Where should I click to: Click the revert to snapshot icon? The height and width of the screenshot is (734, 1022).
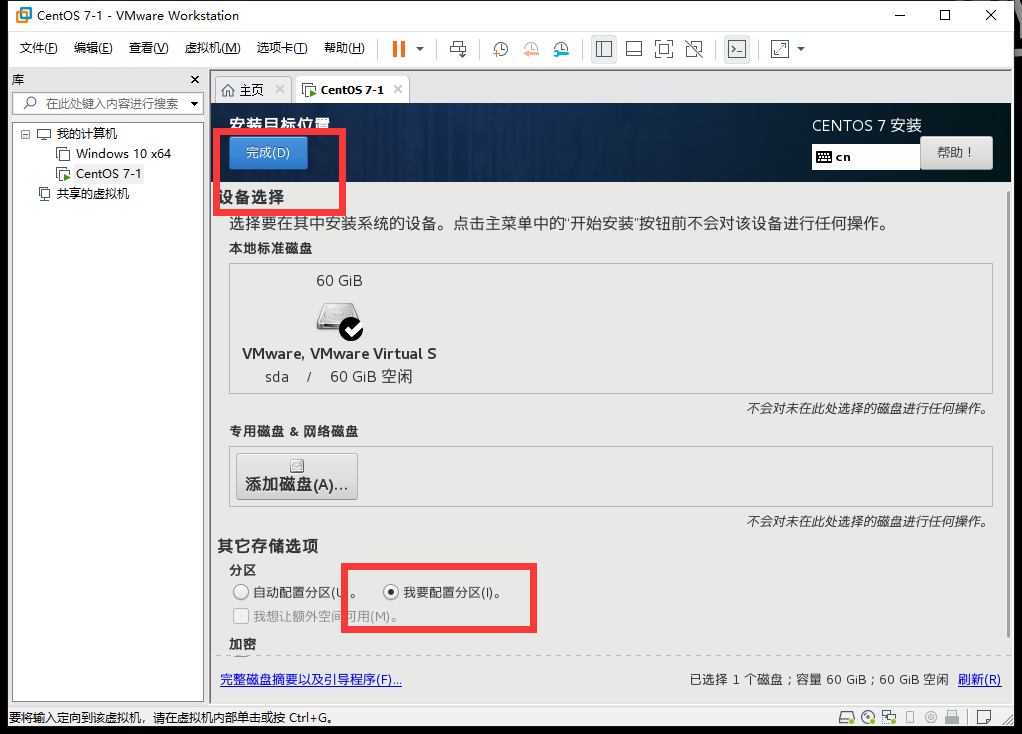tap(531, 49)
